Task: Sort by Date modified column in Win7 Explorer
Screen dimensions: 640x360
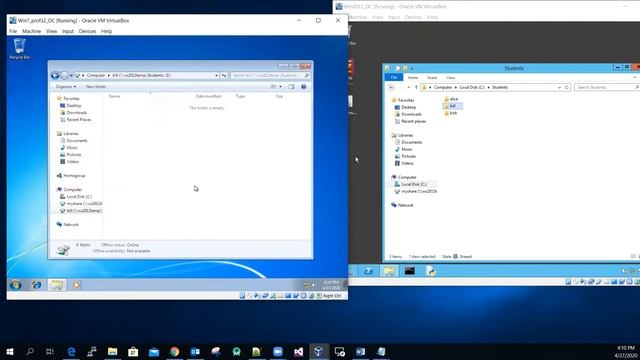Action: click(x=208, y=96)
